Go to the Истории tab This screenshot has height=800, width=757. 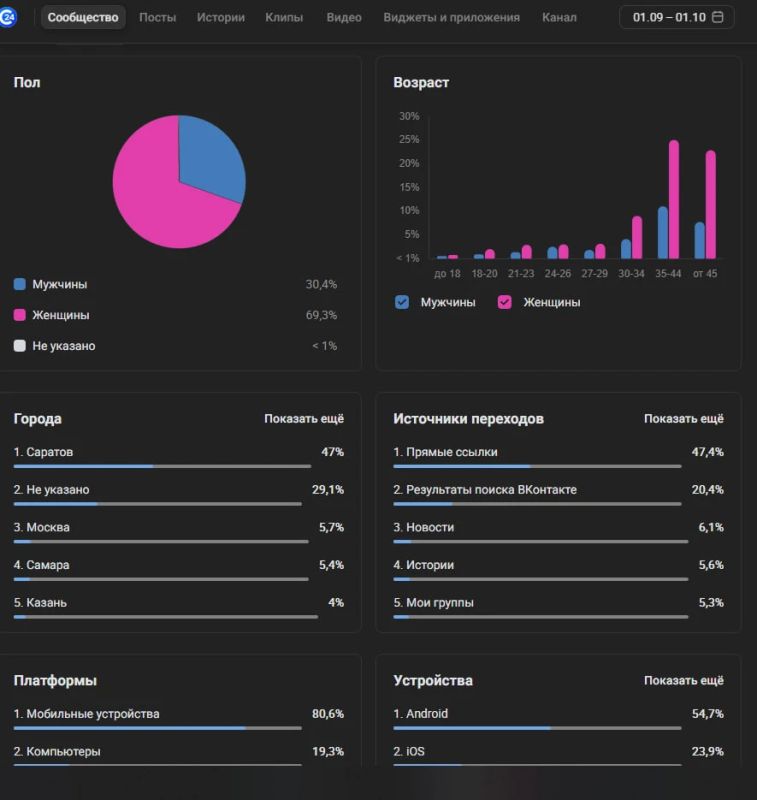[x=221, y=17]
